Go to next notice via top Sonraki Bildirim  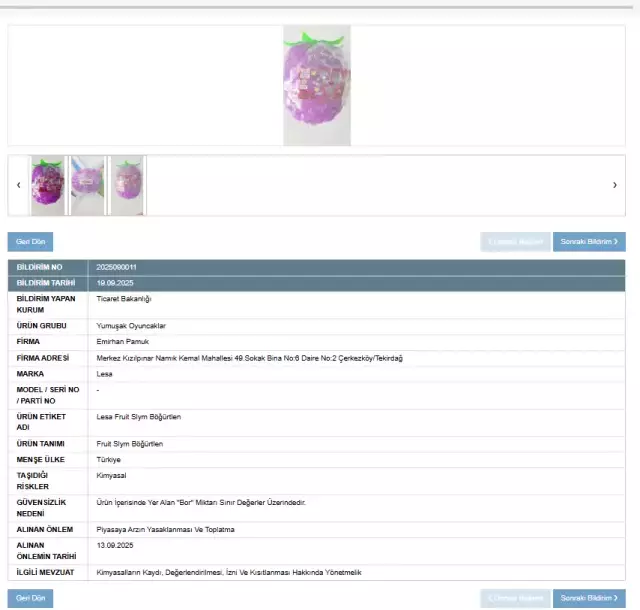[588, 241]
